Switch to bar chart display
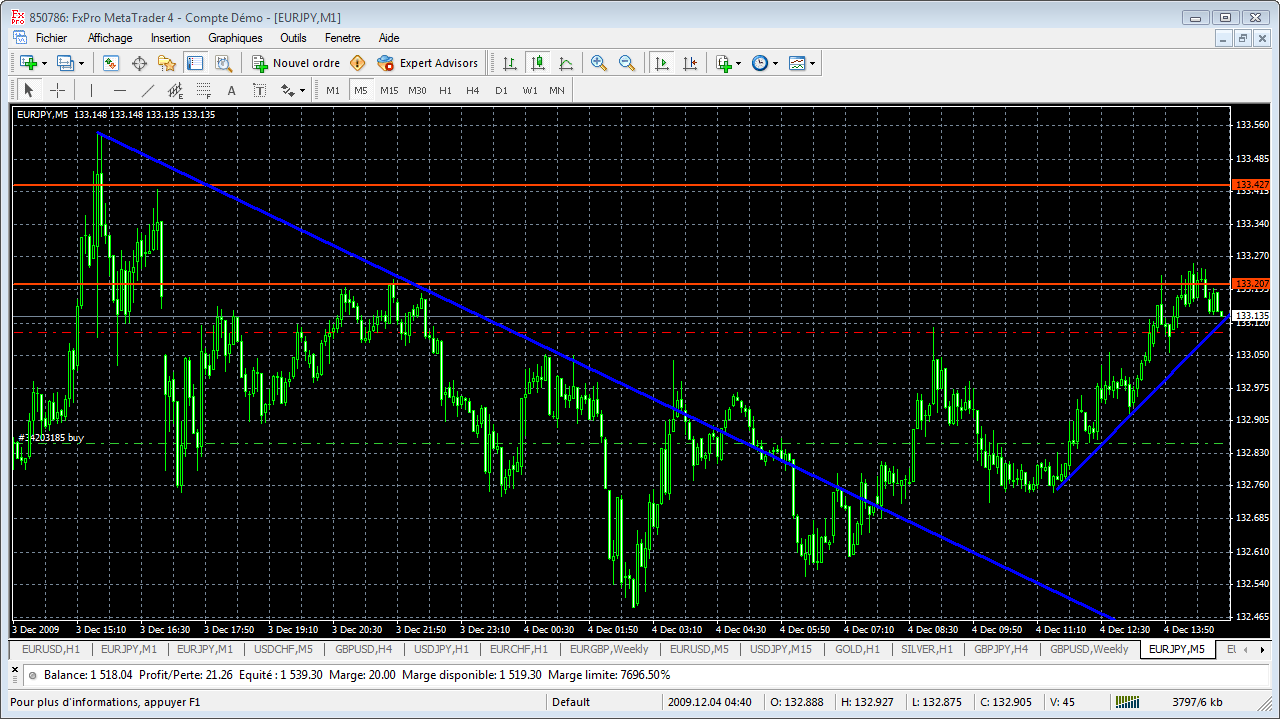The image size is (1280, 719). pyautogui.click(x=510, y=63)
